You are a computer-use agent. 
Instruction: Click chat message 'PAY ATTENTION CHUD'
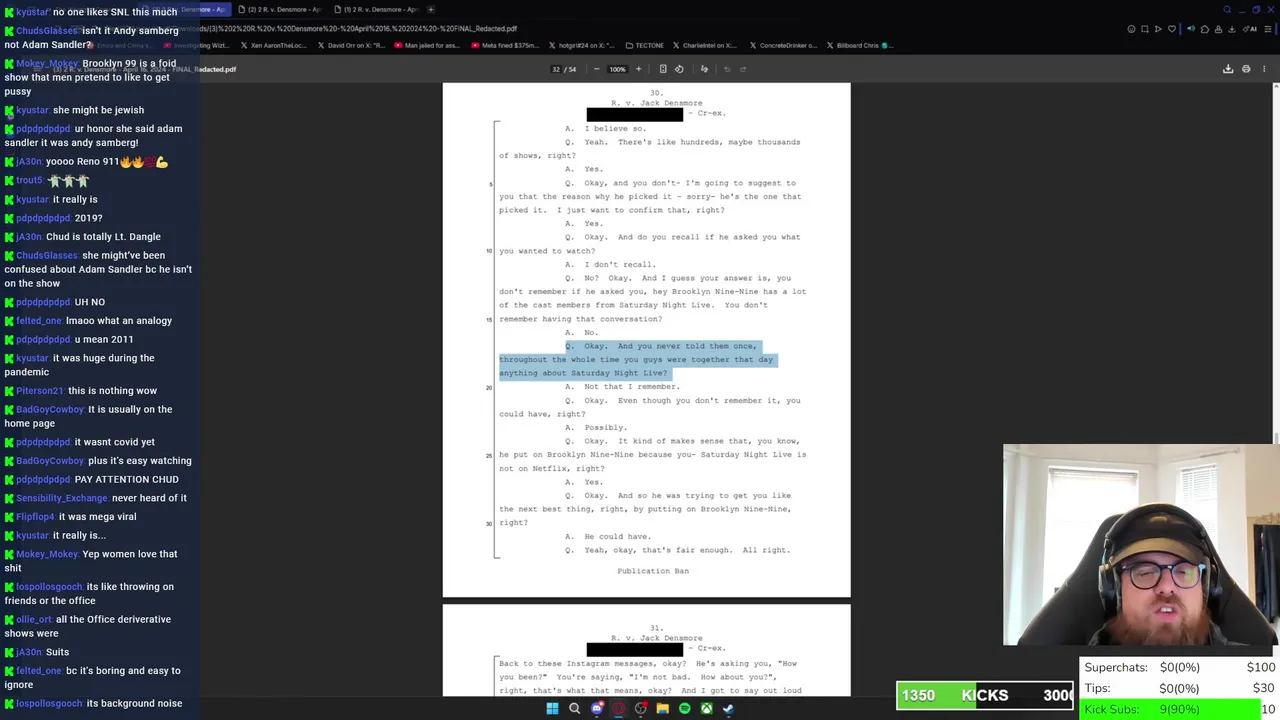point(126,479)
